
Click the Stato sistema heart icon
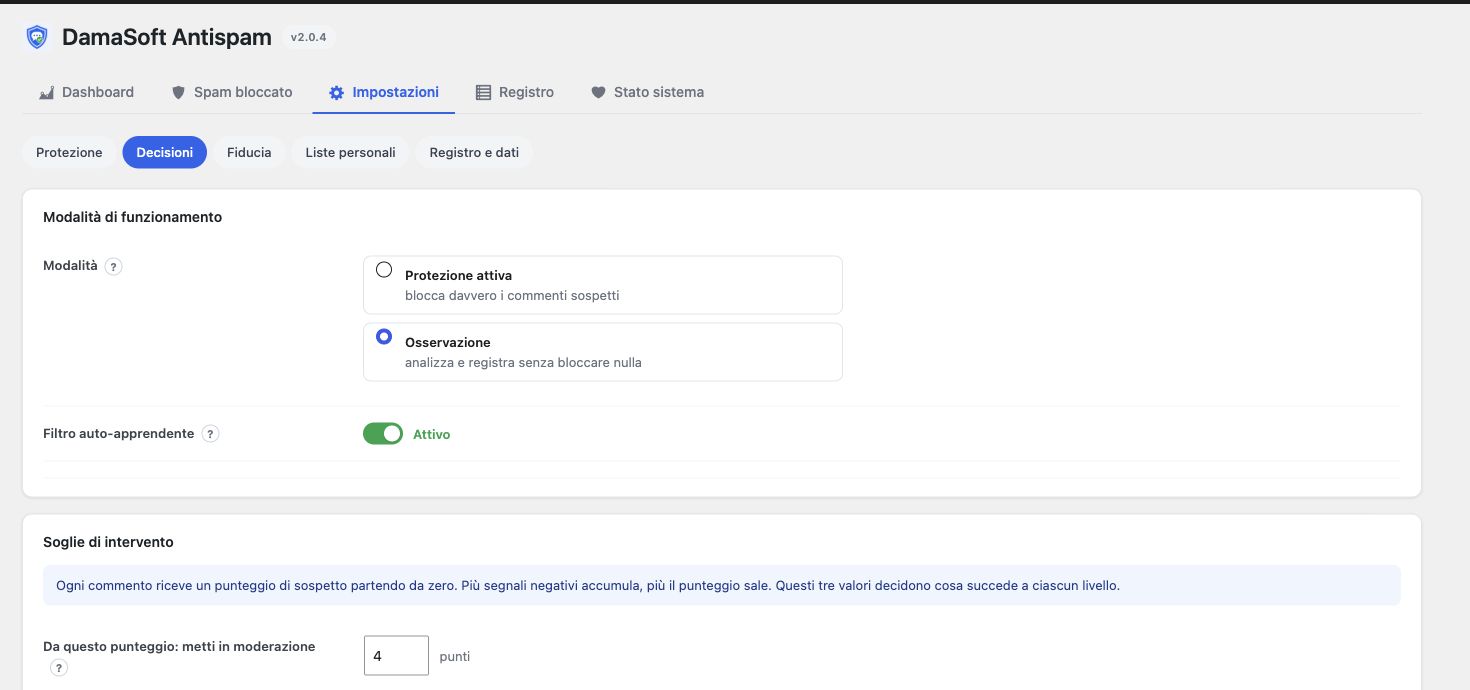pyautogui.click(x=598, y=92)
